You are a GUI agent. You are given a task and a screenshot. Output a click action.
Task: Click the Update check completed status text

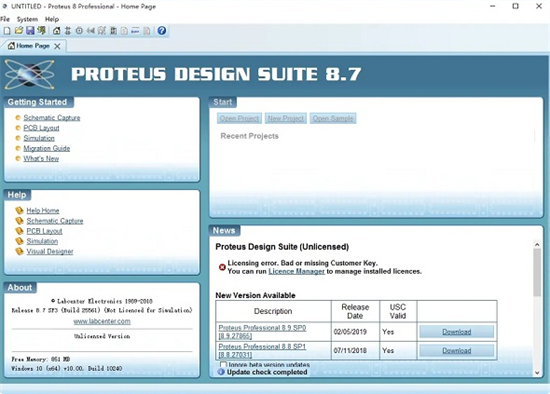[x=267, y=372]
